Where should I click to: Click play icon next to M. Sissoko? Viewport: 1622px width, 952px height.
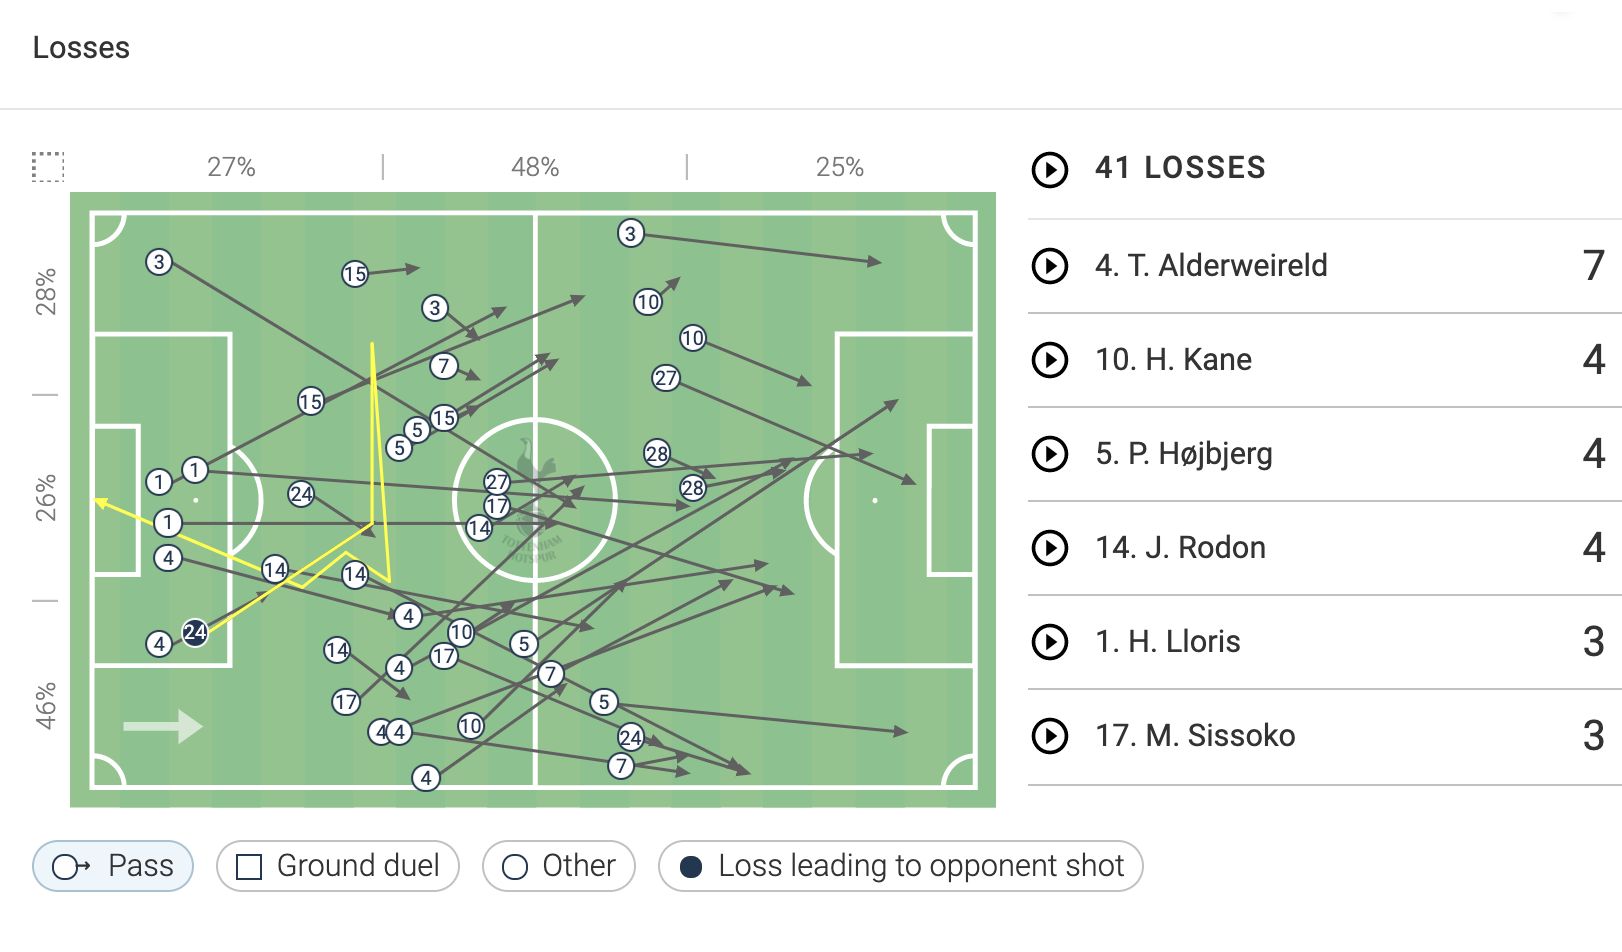pyautogui.click(x=1050, y=736)
